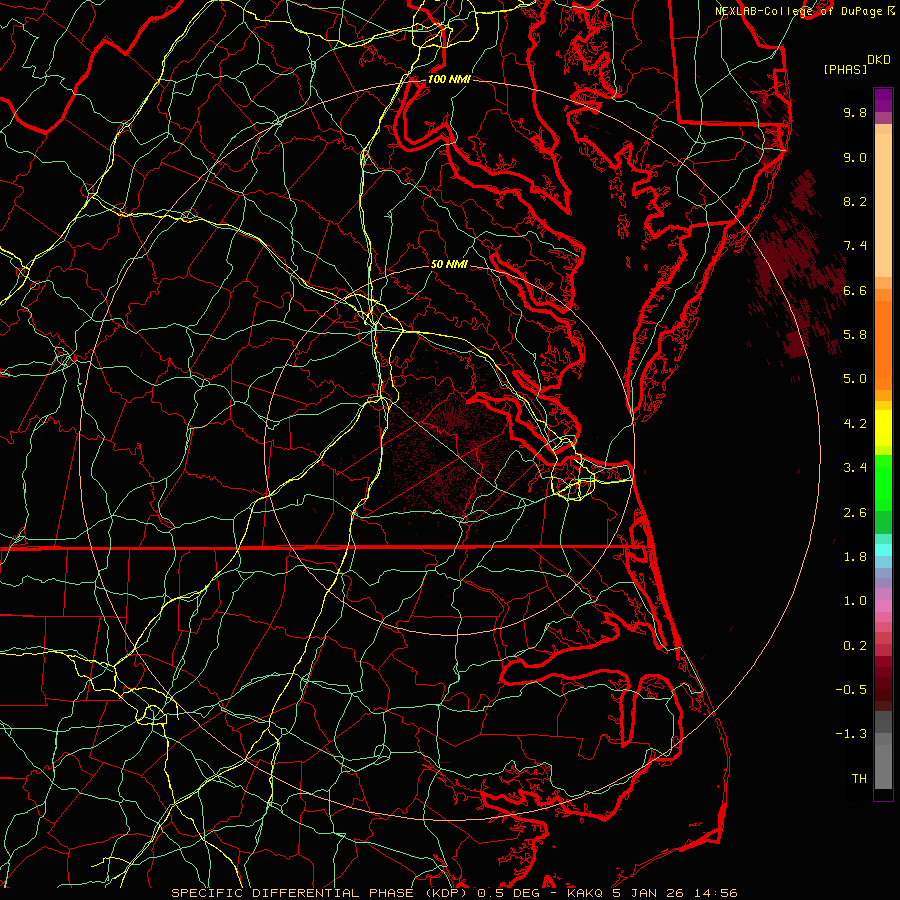This screenshot has height=900, width=900.
Task: Select the 6.6 legend value
Action: (x=855, y=290)
